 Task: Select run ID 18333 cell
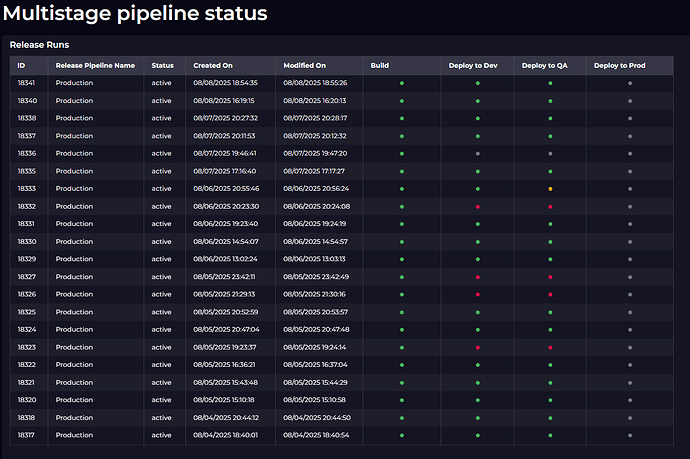(26, 188)
